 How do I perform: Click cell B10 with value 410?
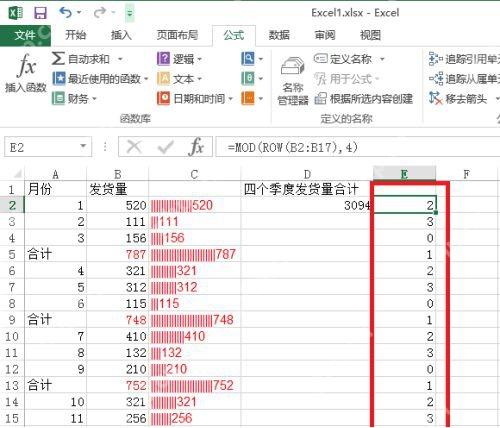[117, 336]
